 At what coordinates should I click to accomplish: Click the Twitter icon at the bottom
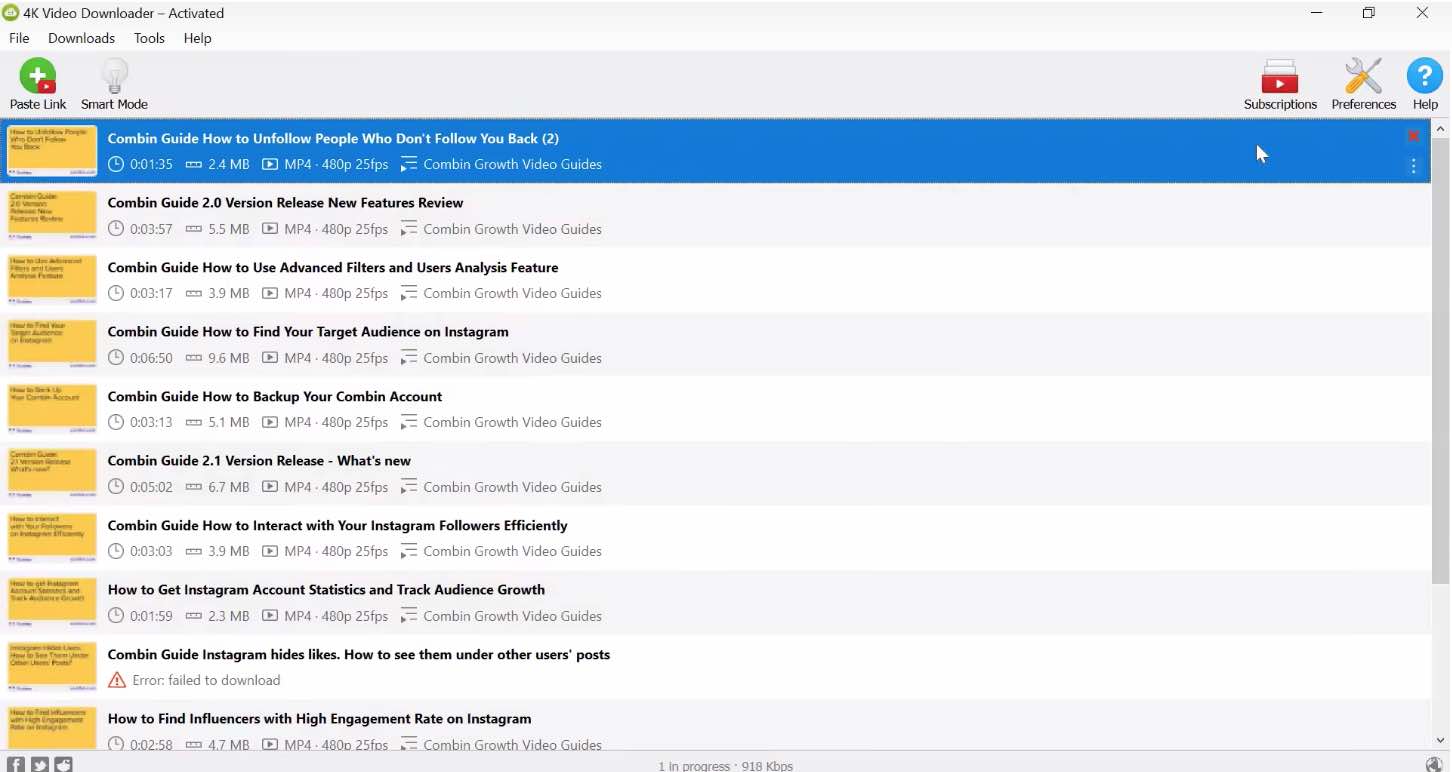(x=38, y=764)
